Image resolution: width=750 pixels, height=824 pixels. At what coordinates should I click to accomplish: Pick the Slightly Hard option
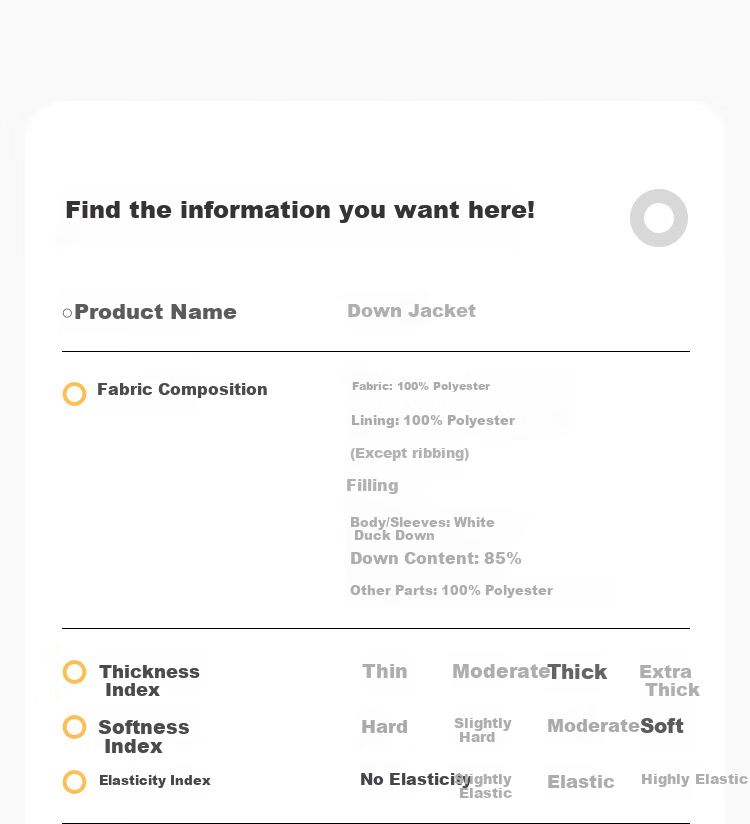482,730
